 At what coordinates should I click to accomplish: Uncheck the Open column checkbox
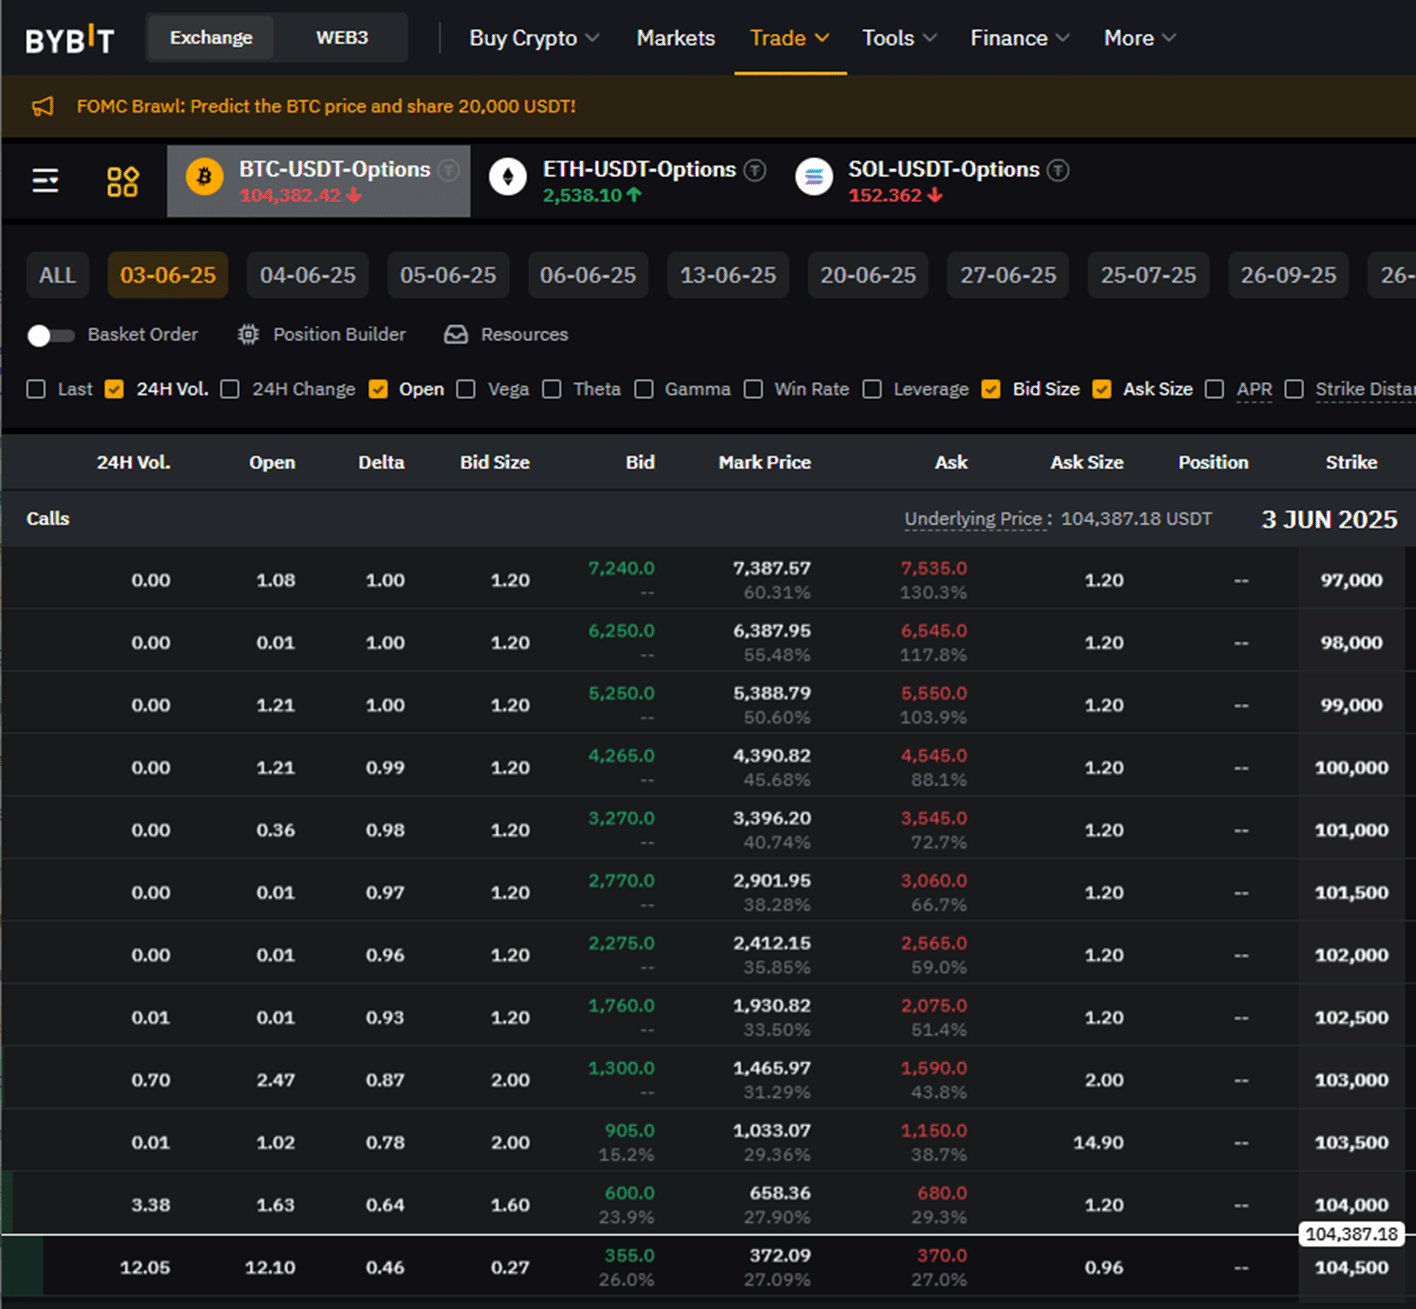(x=378, y=389)
